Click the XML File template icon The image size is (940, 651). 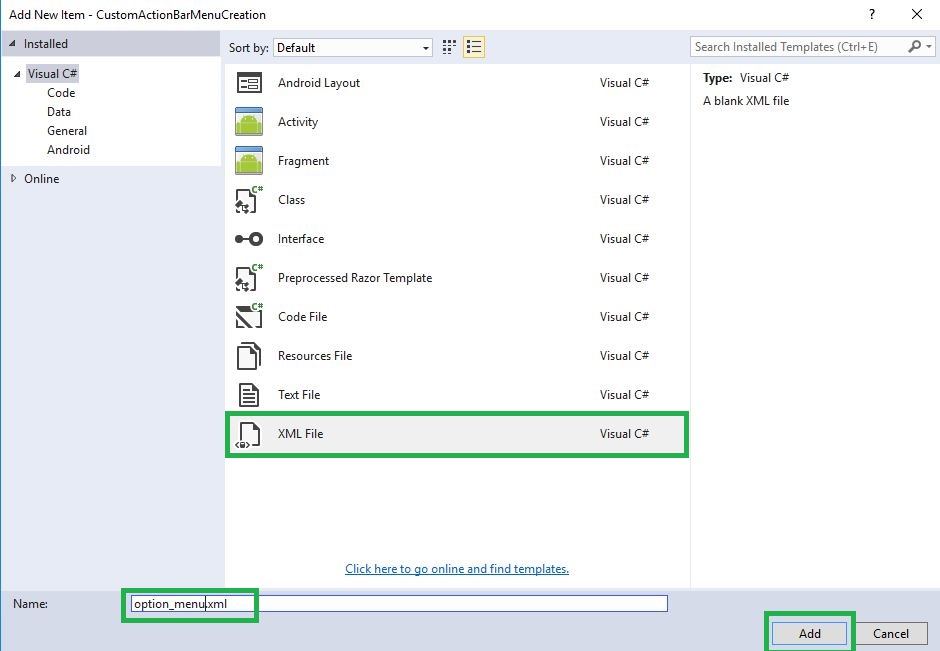[249, 435]
